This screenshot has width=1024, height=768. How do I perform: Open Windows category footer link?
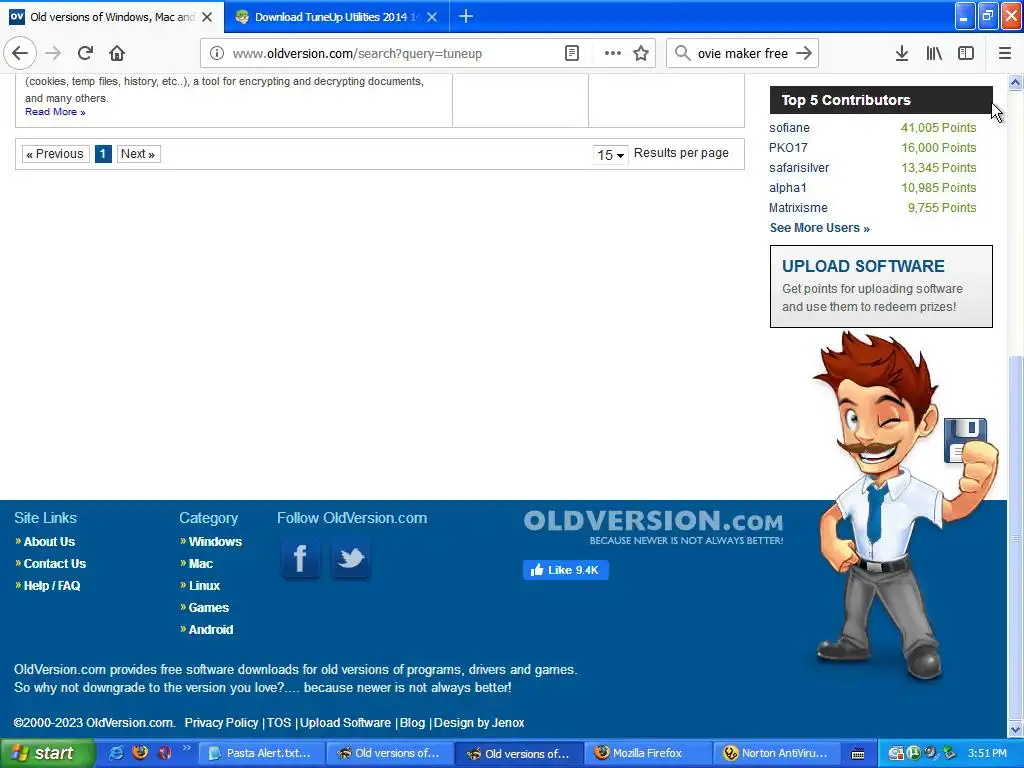215,541
